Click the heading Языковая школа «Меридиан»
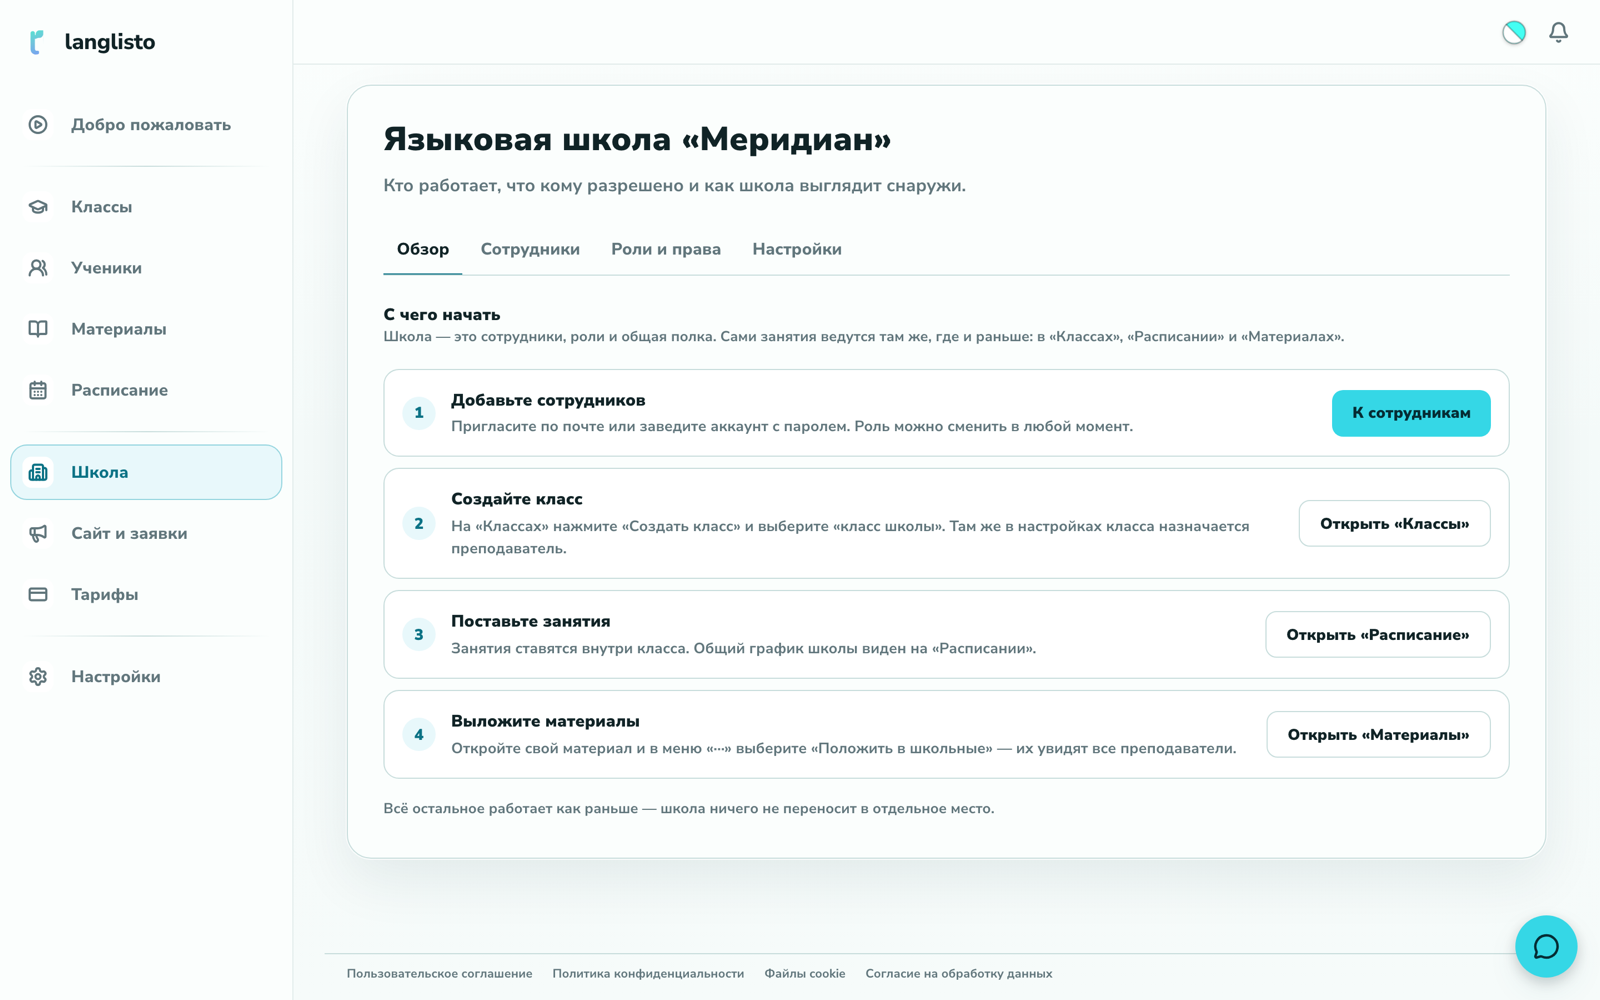The width and height of the screenshot is (1600, 1000). 637,139
